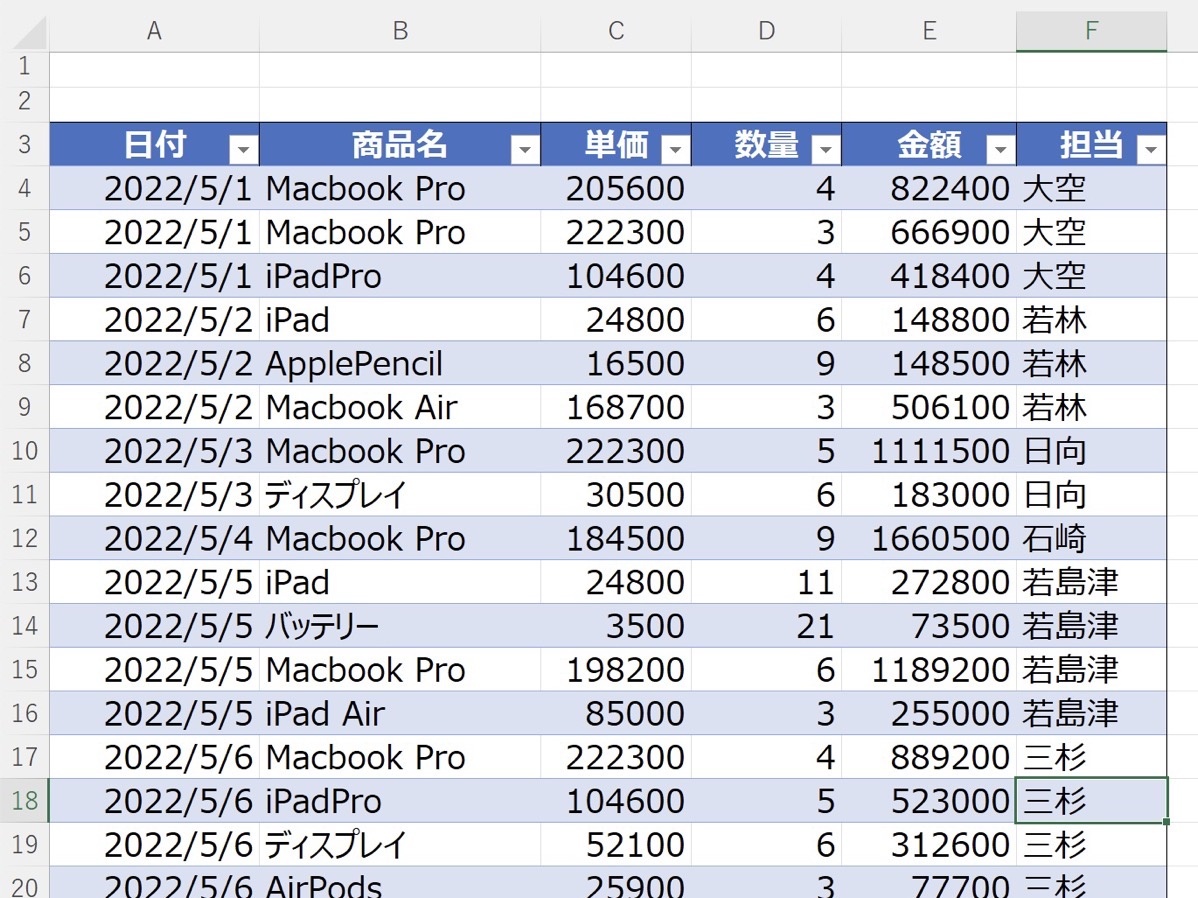Select row 10 header

point(24,451)
